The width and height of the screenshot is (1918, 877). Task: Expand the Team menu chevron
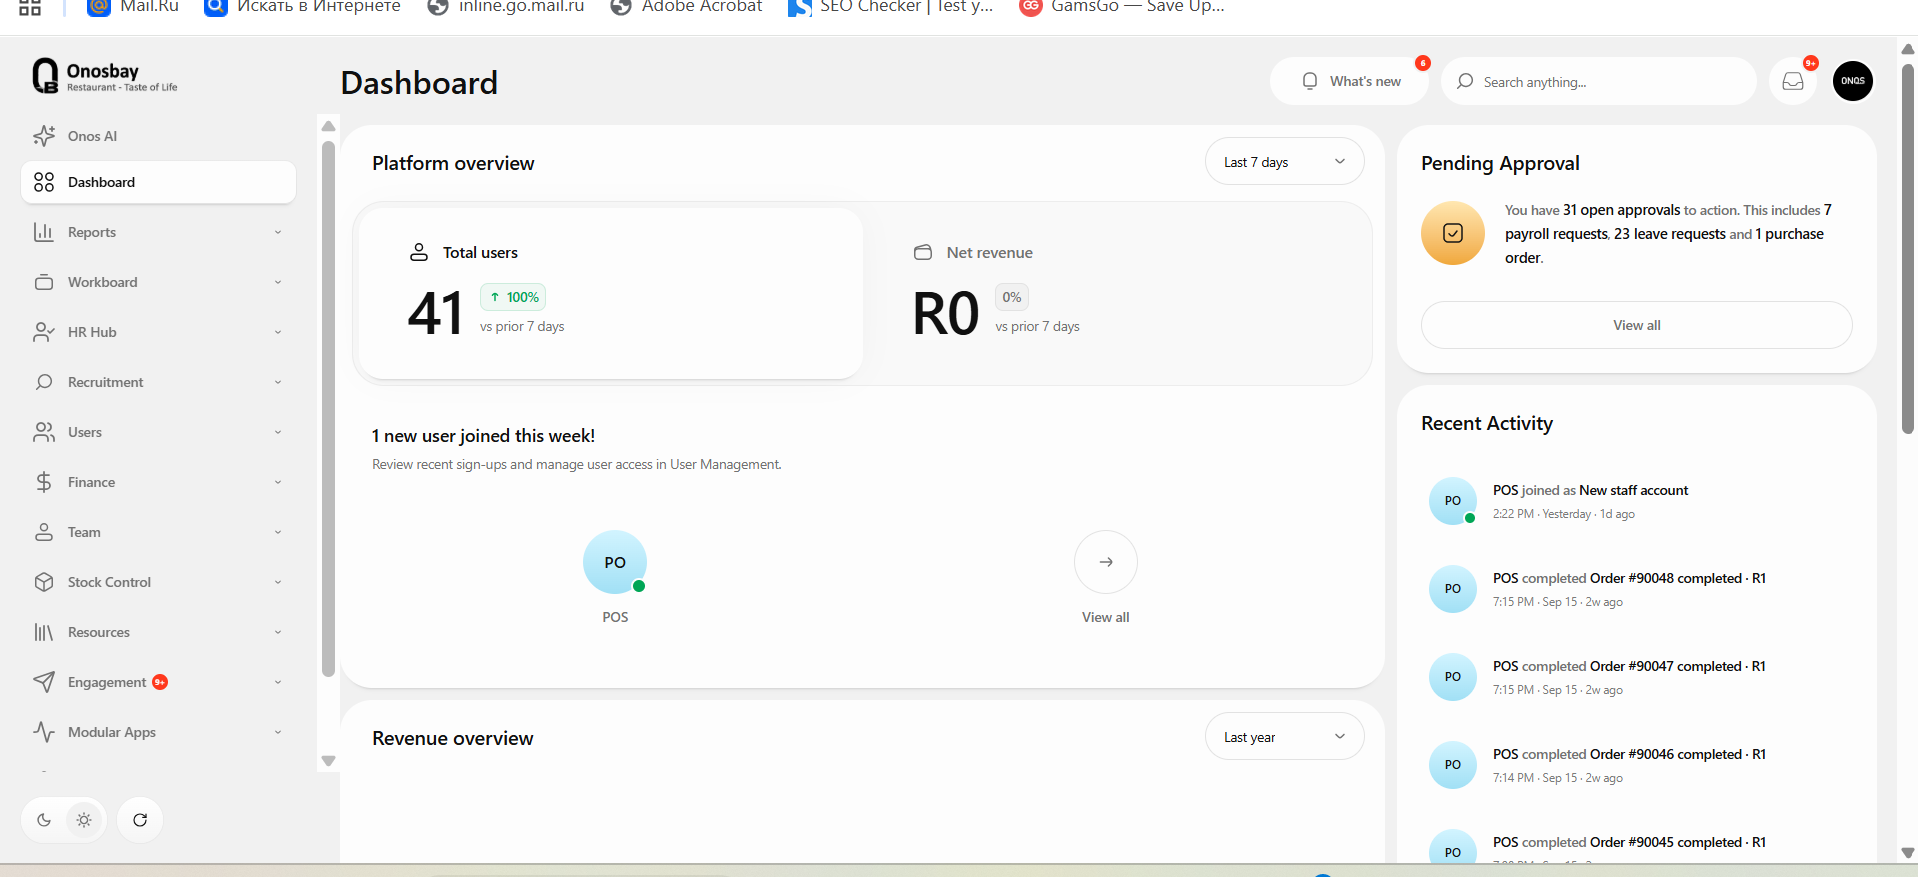pos(278,532)
